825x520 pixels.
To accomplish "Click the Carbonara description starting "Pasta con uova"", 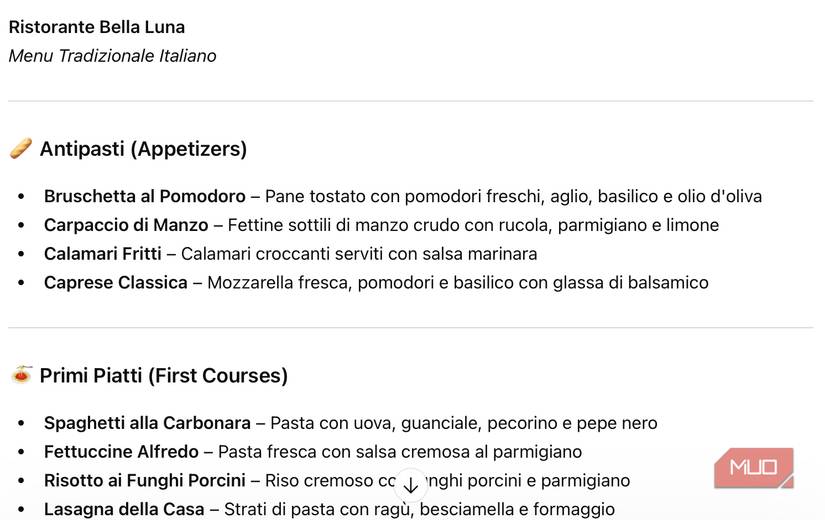I will coord(464,423).
